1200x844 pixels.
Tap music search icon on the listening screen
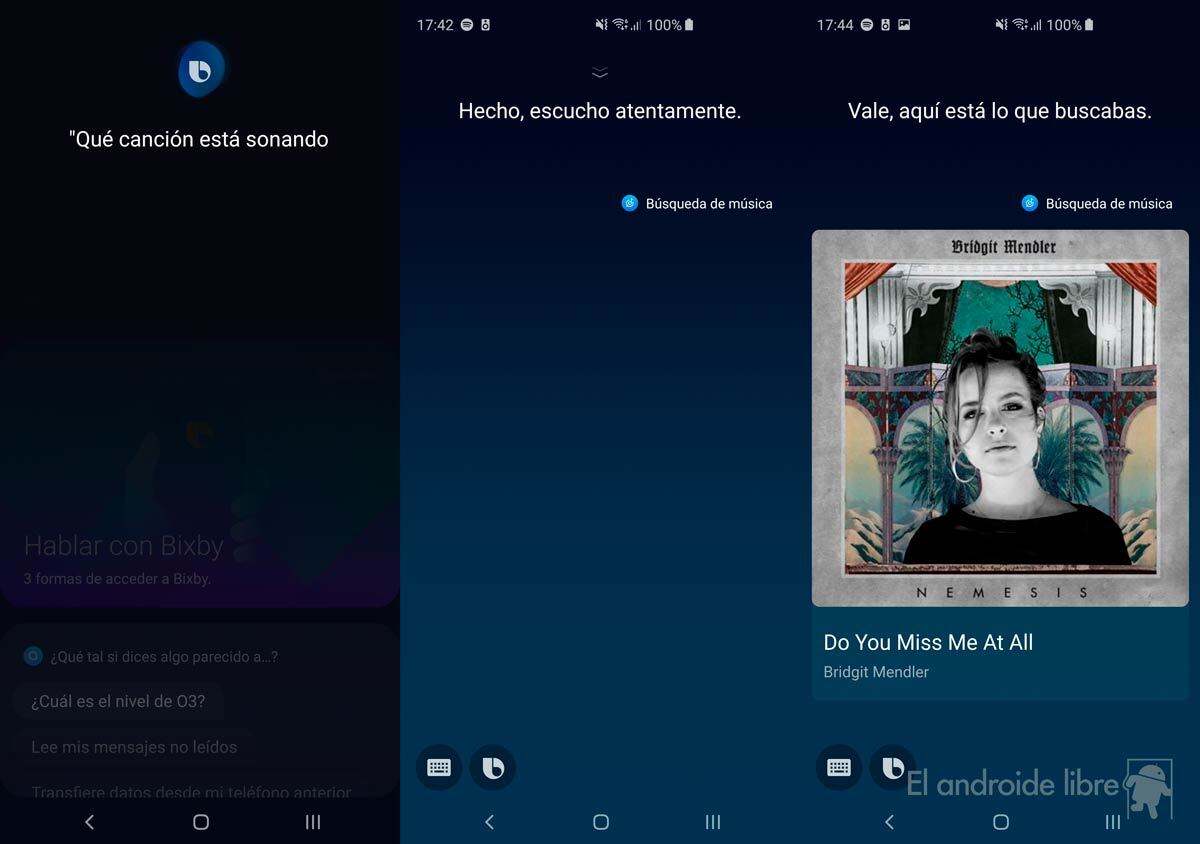tap(630, 203)
